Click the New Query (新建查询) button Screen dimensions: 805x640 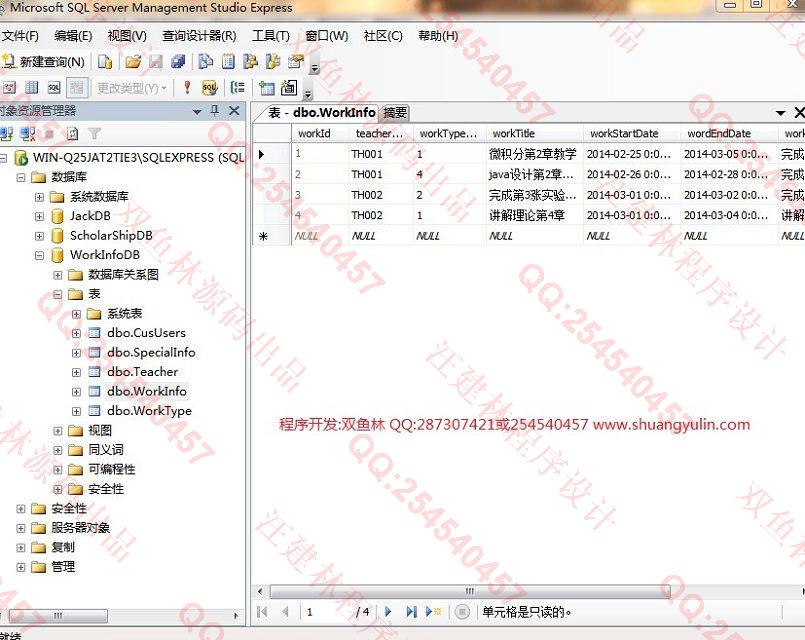tap(43, 62)
